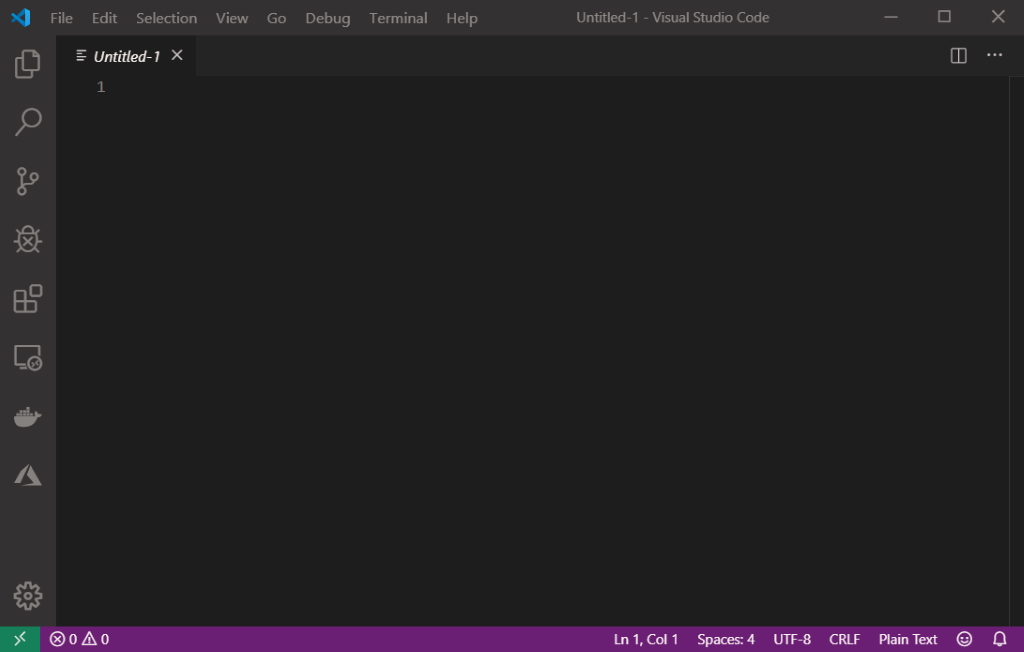Select the Search icon in activity bar

27,121
